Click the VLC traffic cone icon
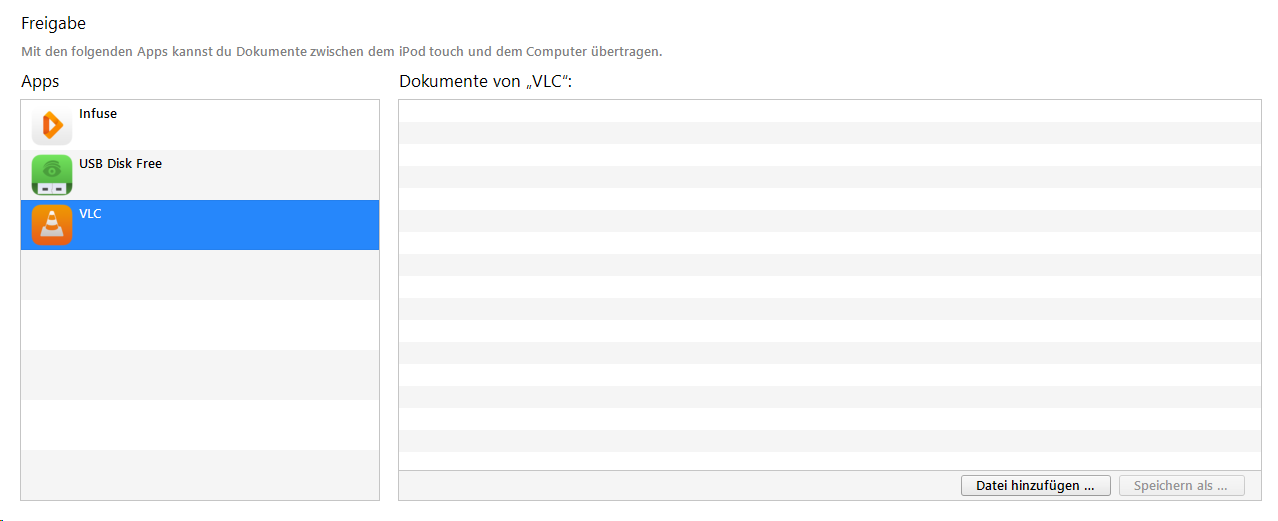Viewport: 1278px width, 521px height. [x=52, y=225]
